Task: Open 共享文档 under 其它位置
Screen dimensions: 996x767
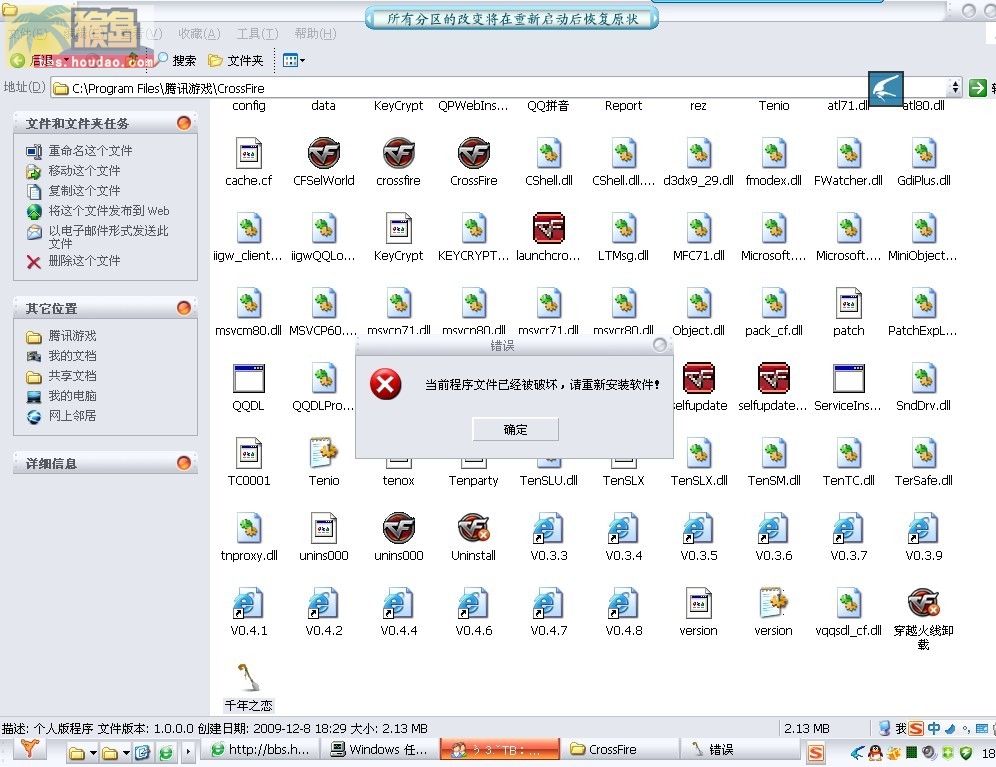Action: [72, 376]
